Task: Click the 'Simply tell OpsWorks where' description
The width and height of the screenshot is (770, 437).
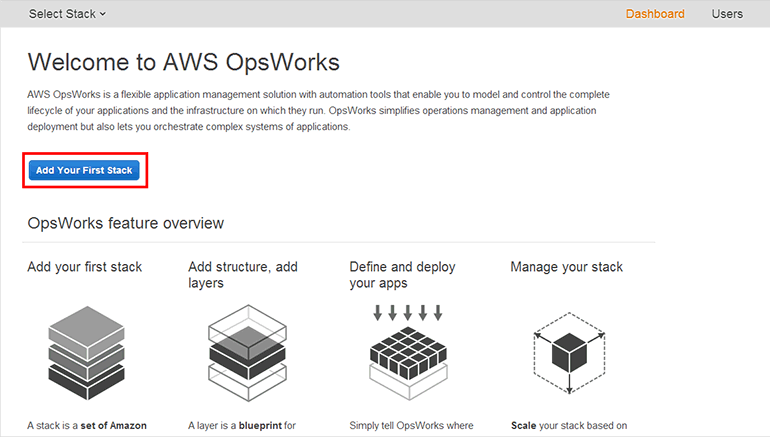Action: (409, 425)
